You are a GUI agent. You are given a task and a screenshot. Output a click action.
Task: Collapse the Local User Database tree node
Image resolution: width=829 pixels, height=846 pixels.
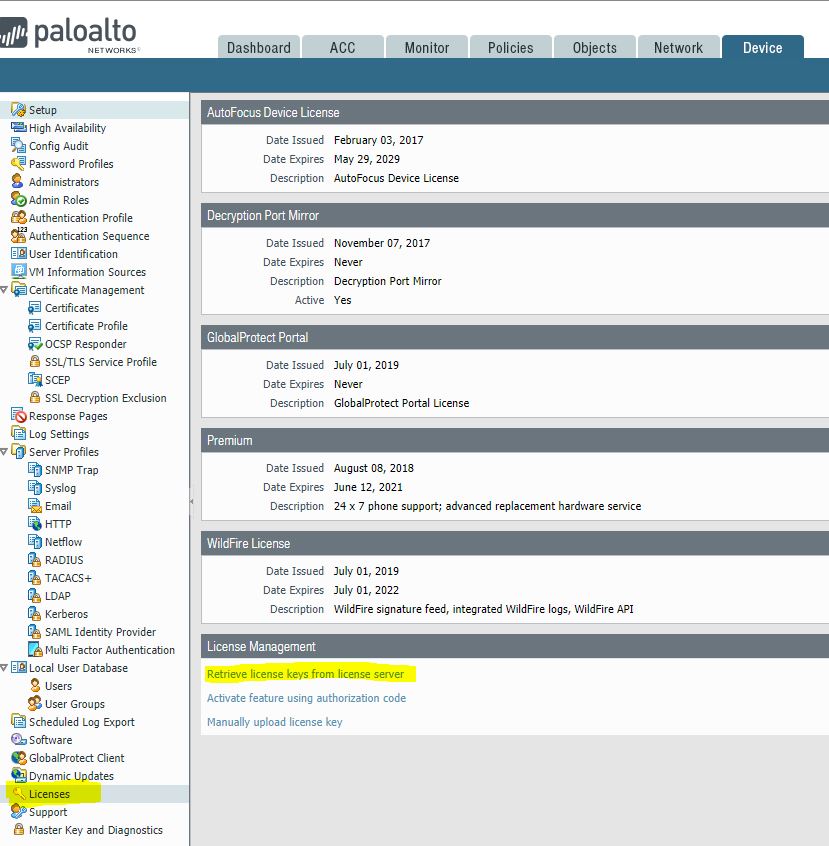(4, 668)
